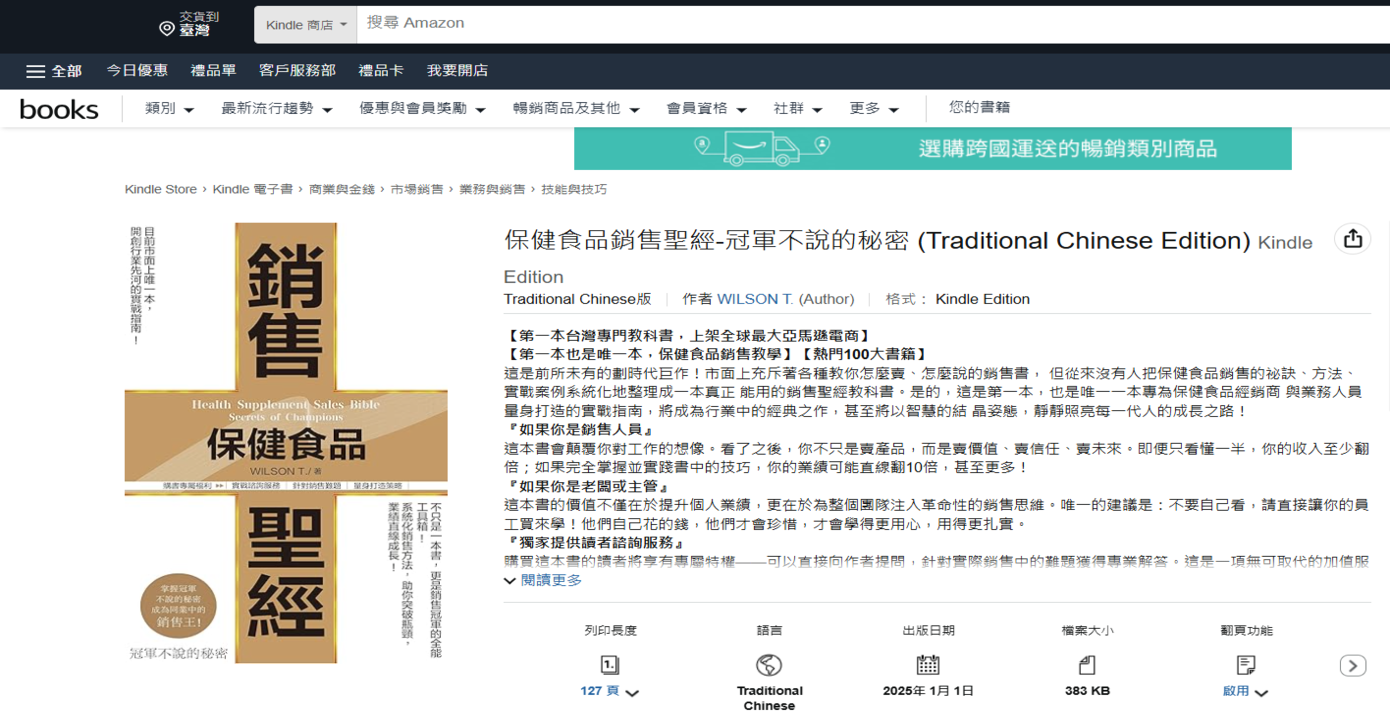Image resolution: width=1390 pixels, height=720 pixels.
Task: Open 禮品卡 in navigation bar
Action: 381,70
